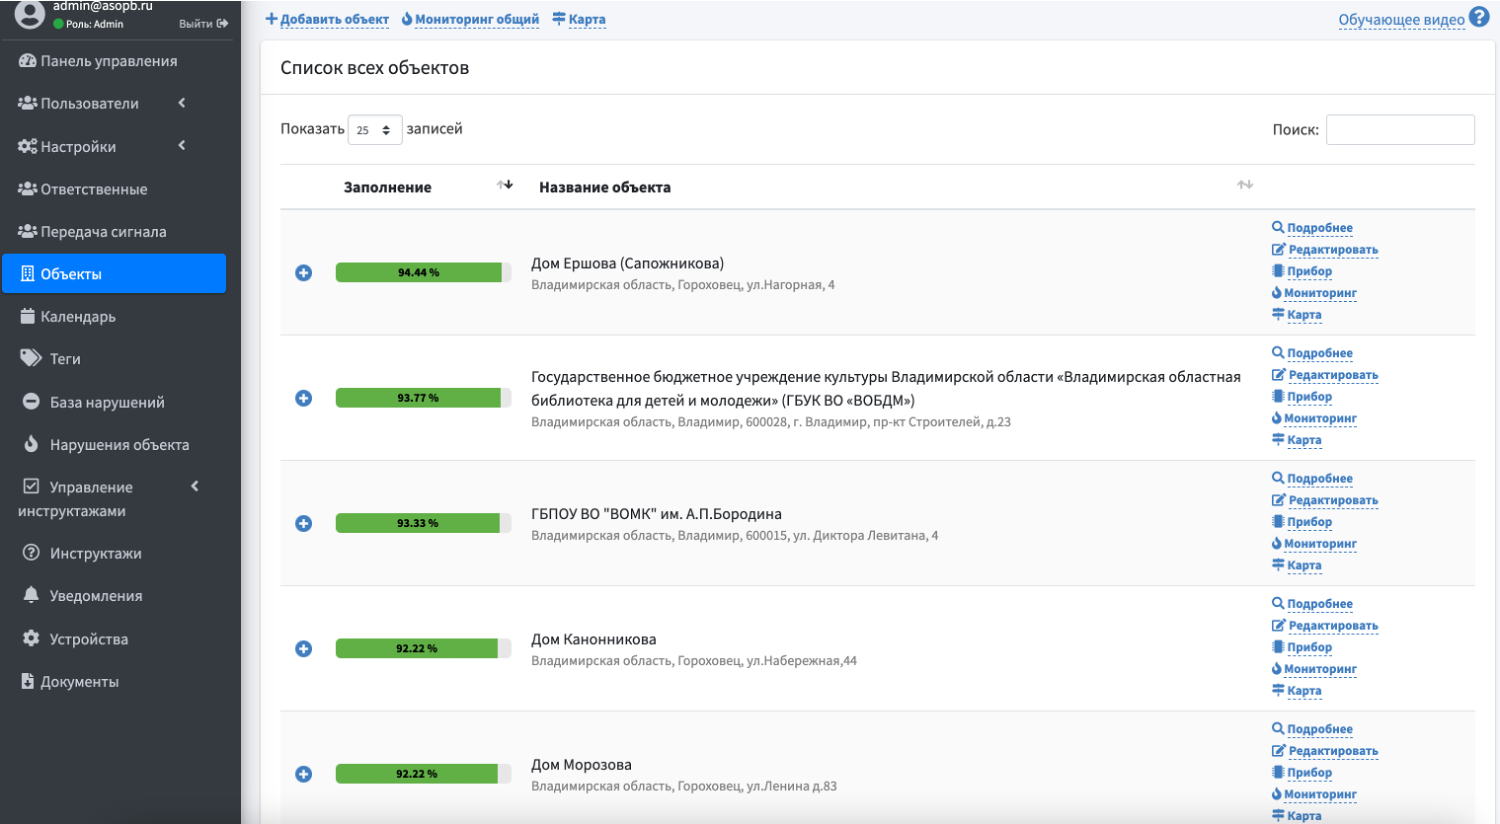
Task: Click the monitoring flame icon in Дом Морозова row
Action: pos(1277,794)
